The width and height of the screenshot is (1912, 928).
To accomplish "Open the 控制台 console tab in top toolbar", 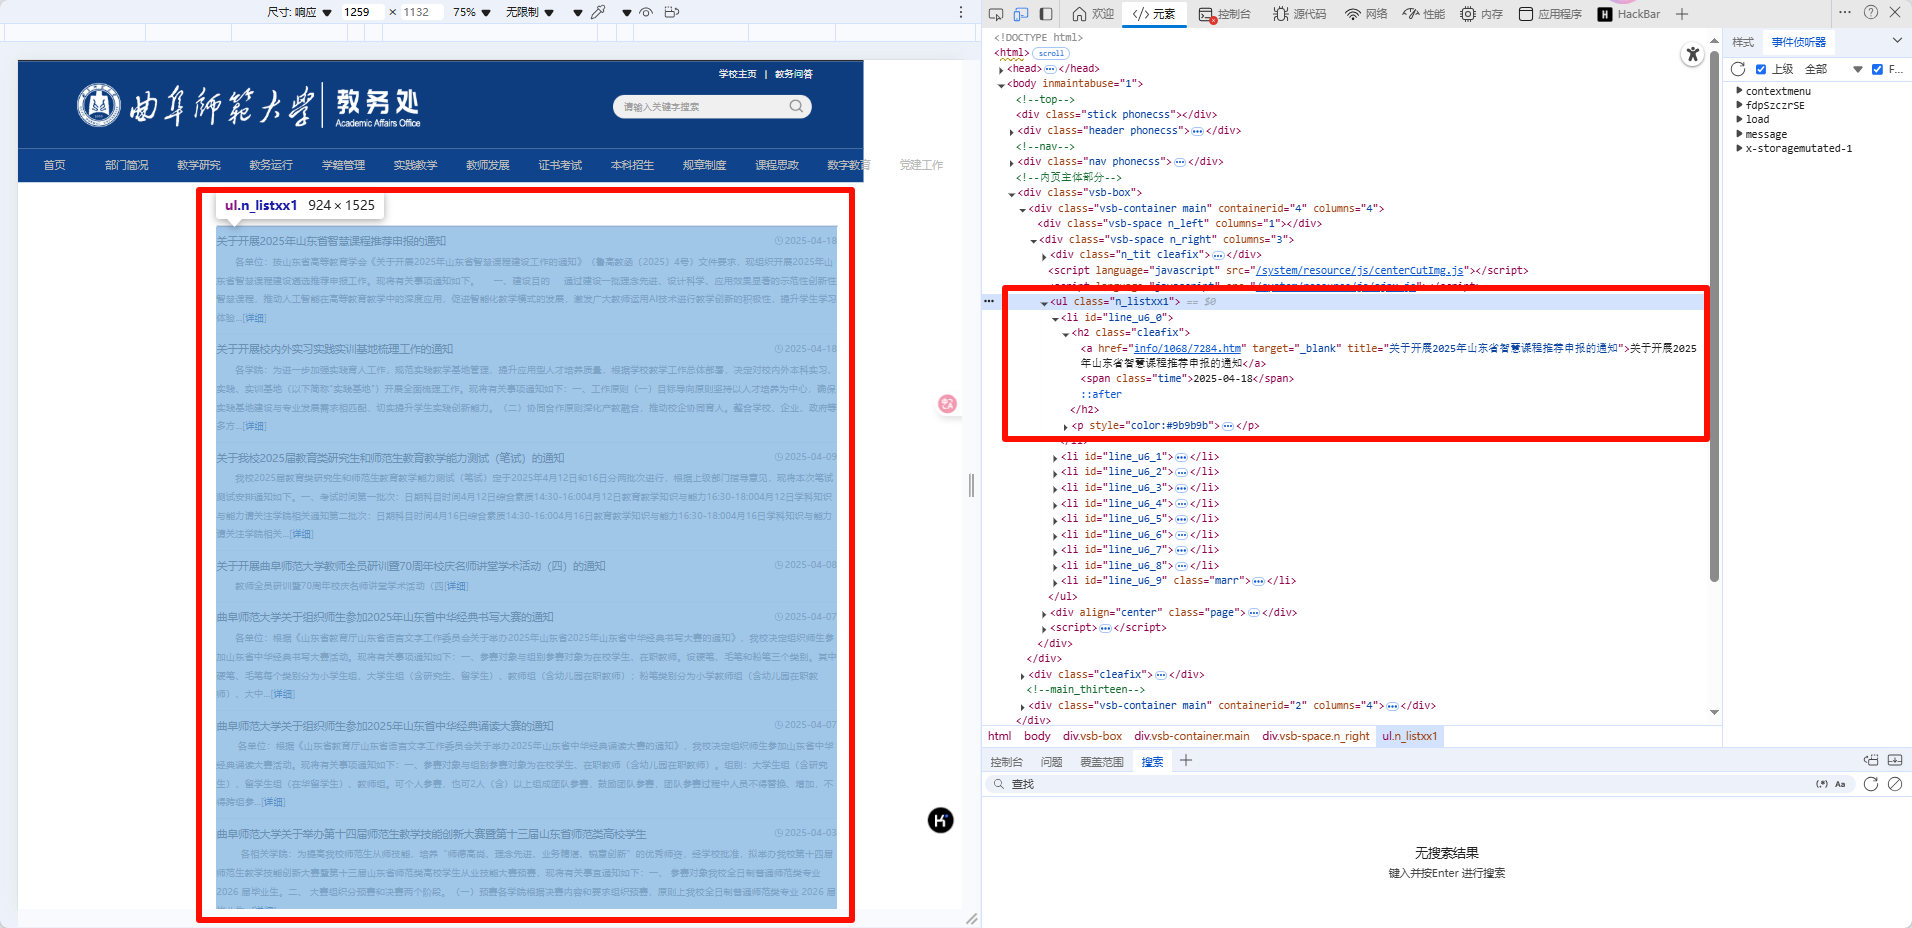I will 1224,14.
